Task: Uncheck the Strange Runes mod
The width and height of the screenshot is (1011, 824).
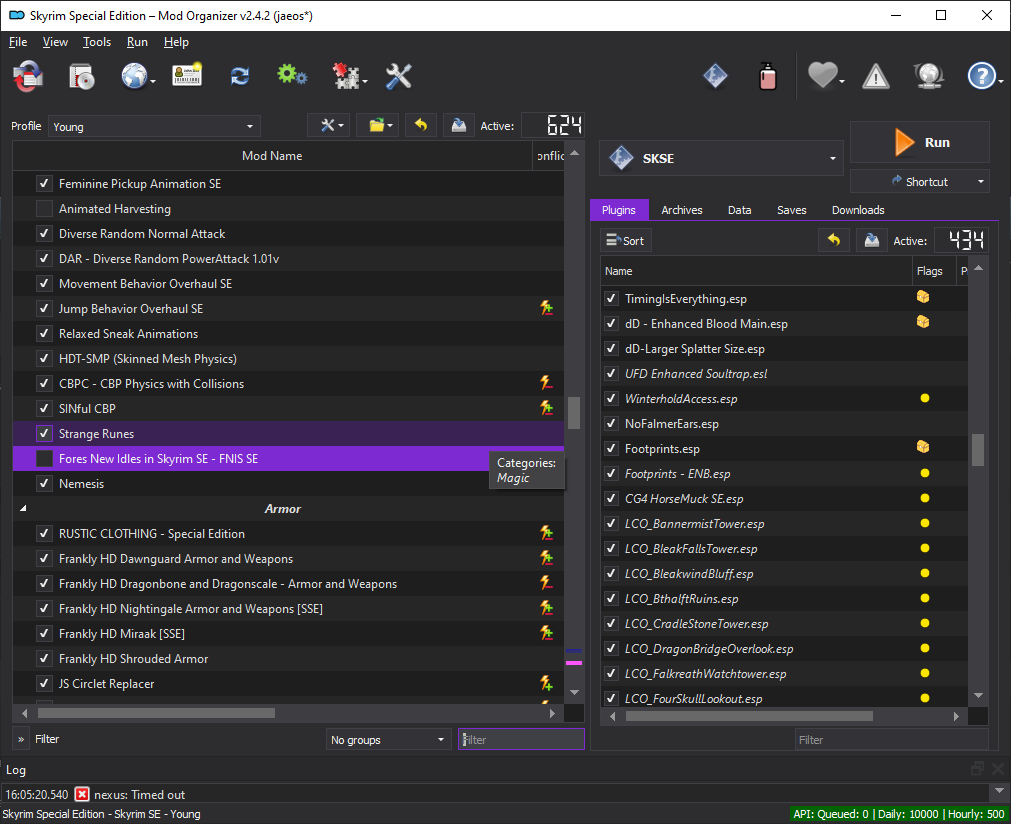Action: [x=44, y=433]
